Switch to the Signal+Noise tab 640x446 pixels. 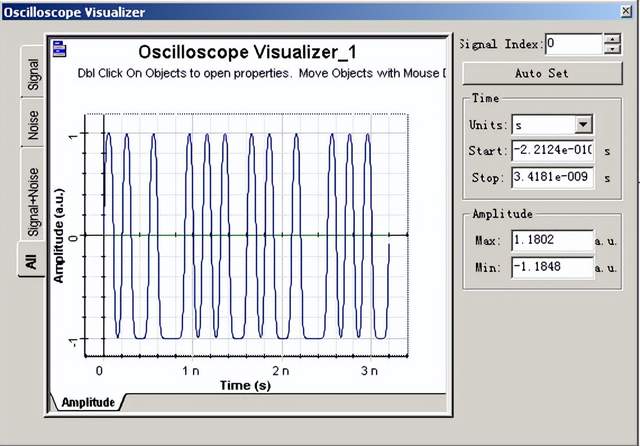click(x=33, y=195)
